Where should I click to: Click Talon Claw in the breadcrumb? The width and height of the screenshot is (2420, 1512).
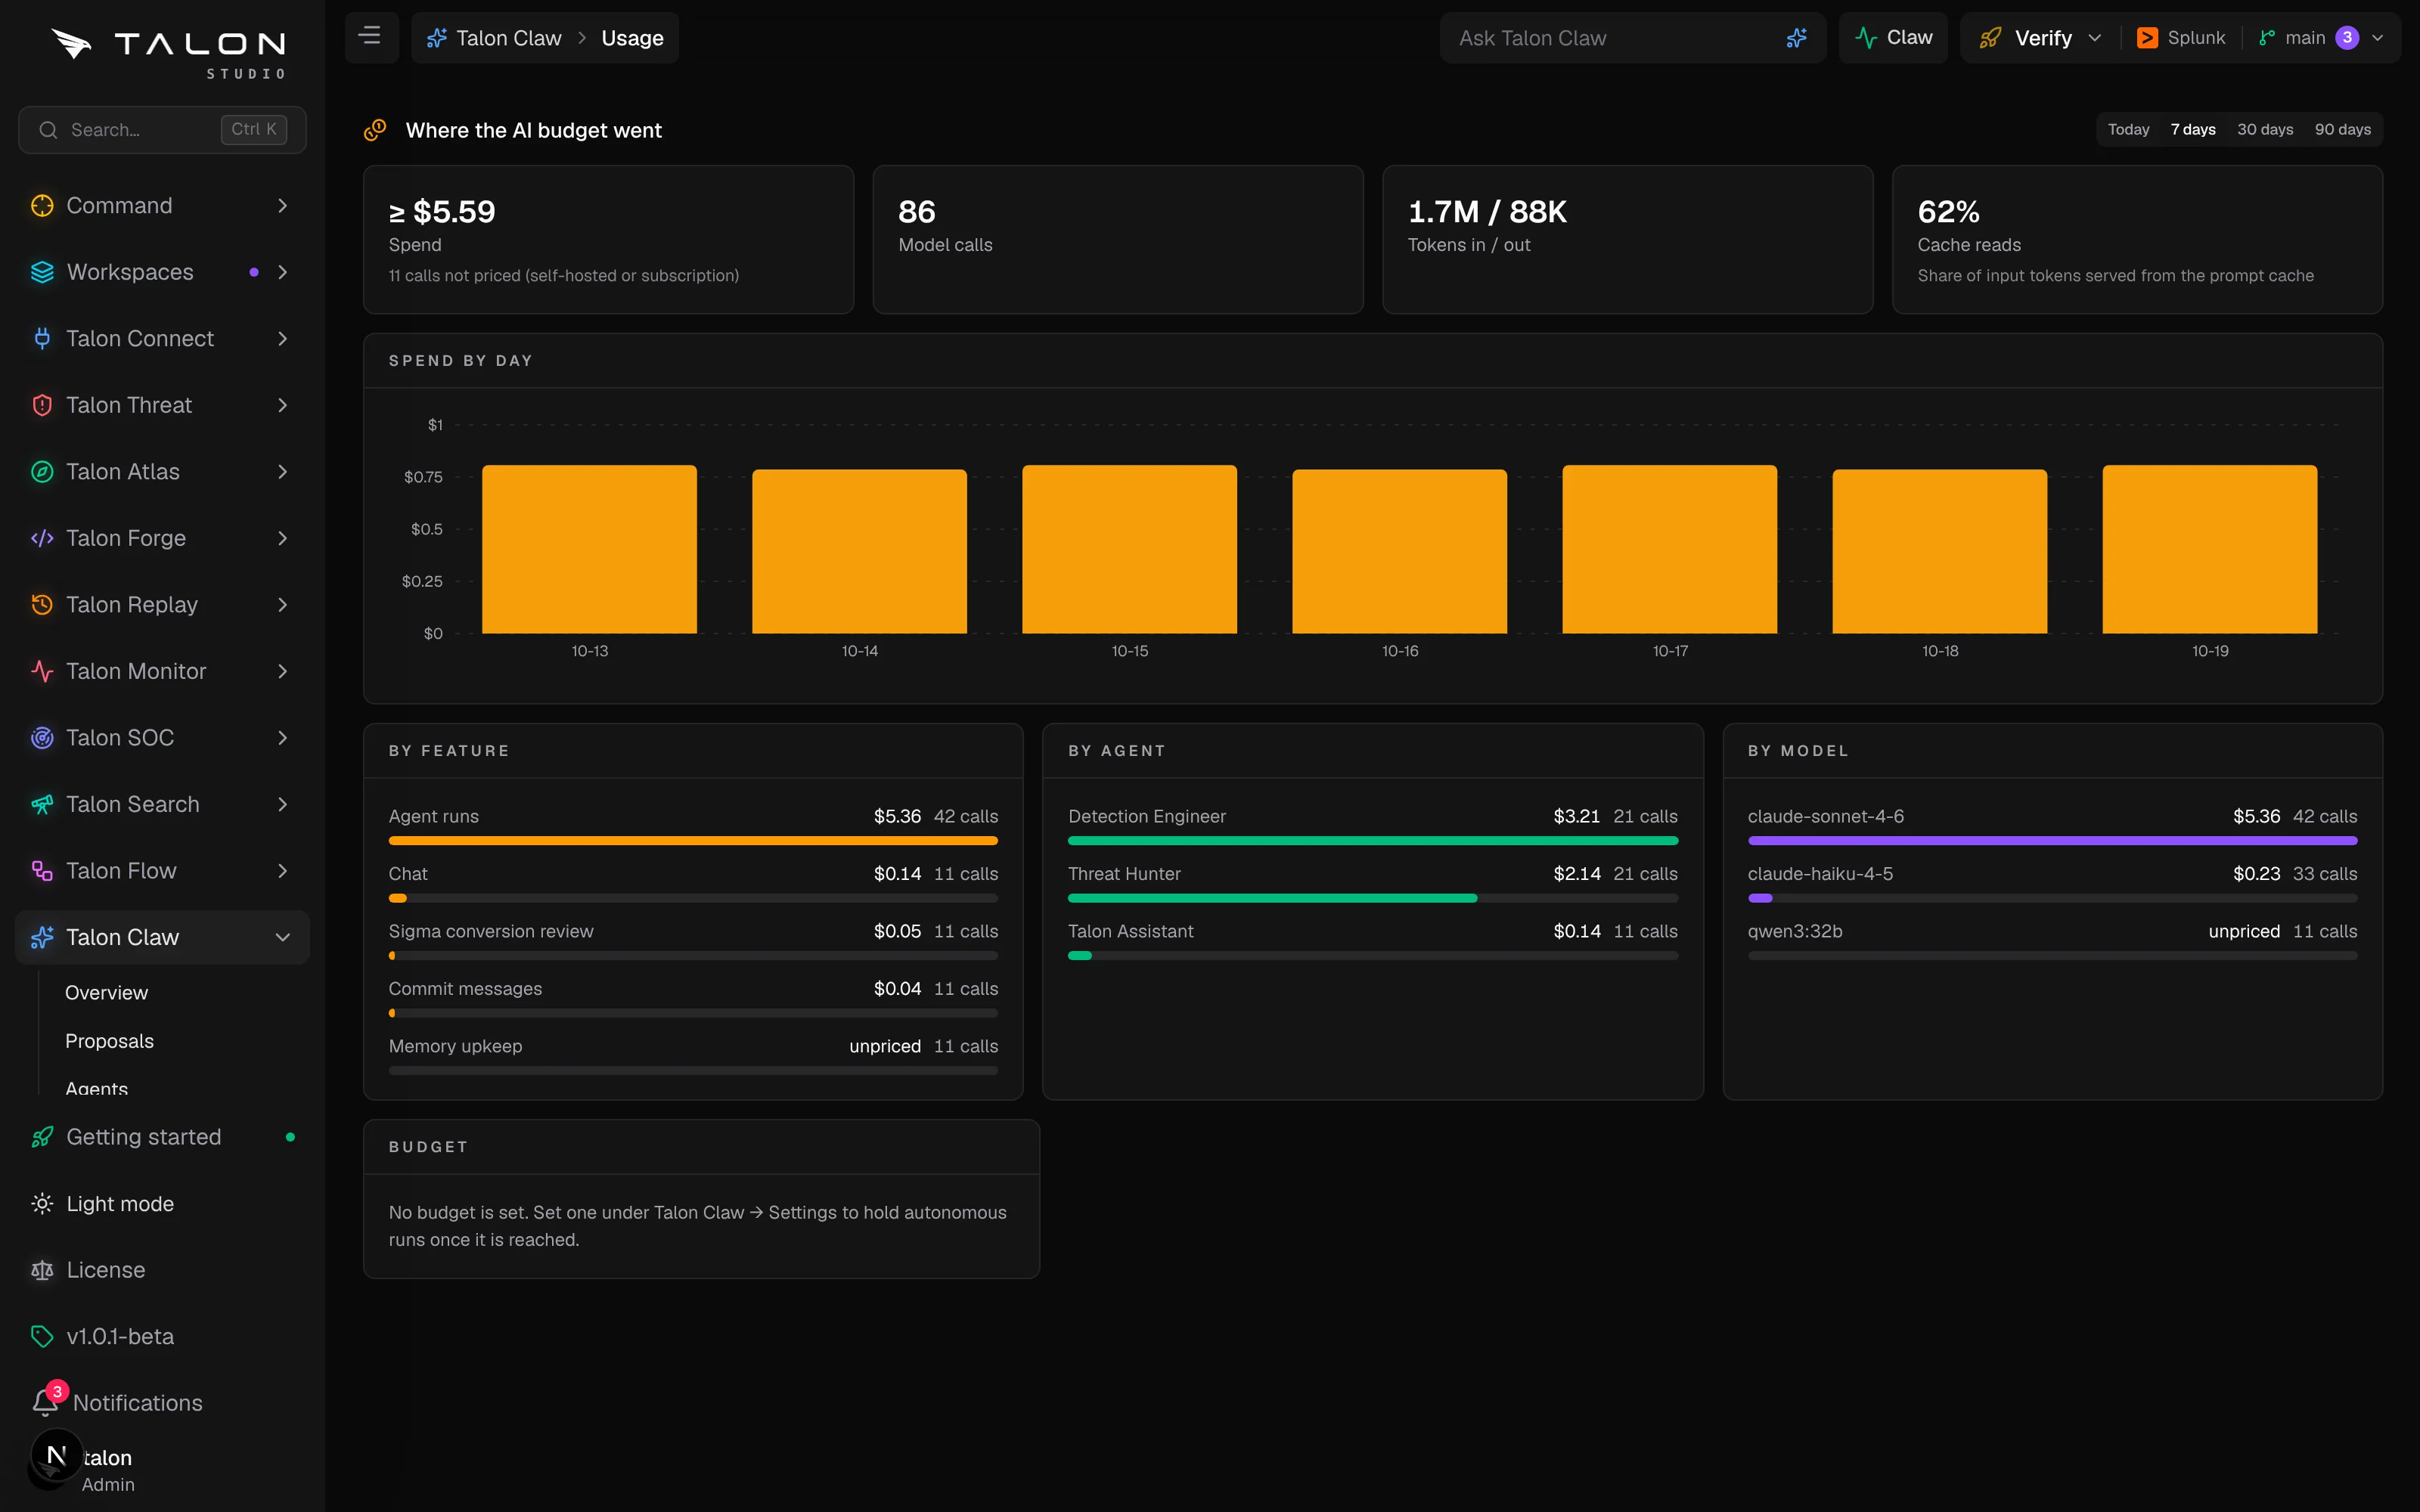[x=494, y=38]
